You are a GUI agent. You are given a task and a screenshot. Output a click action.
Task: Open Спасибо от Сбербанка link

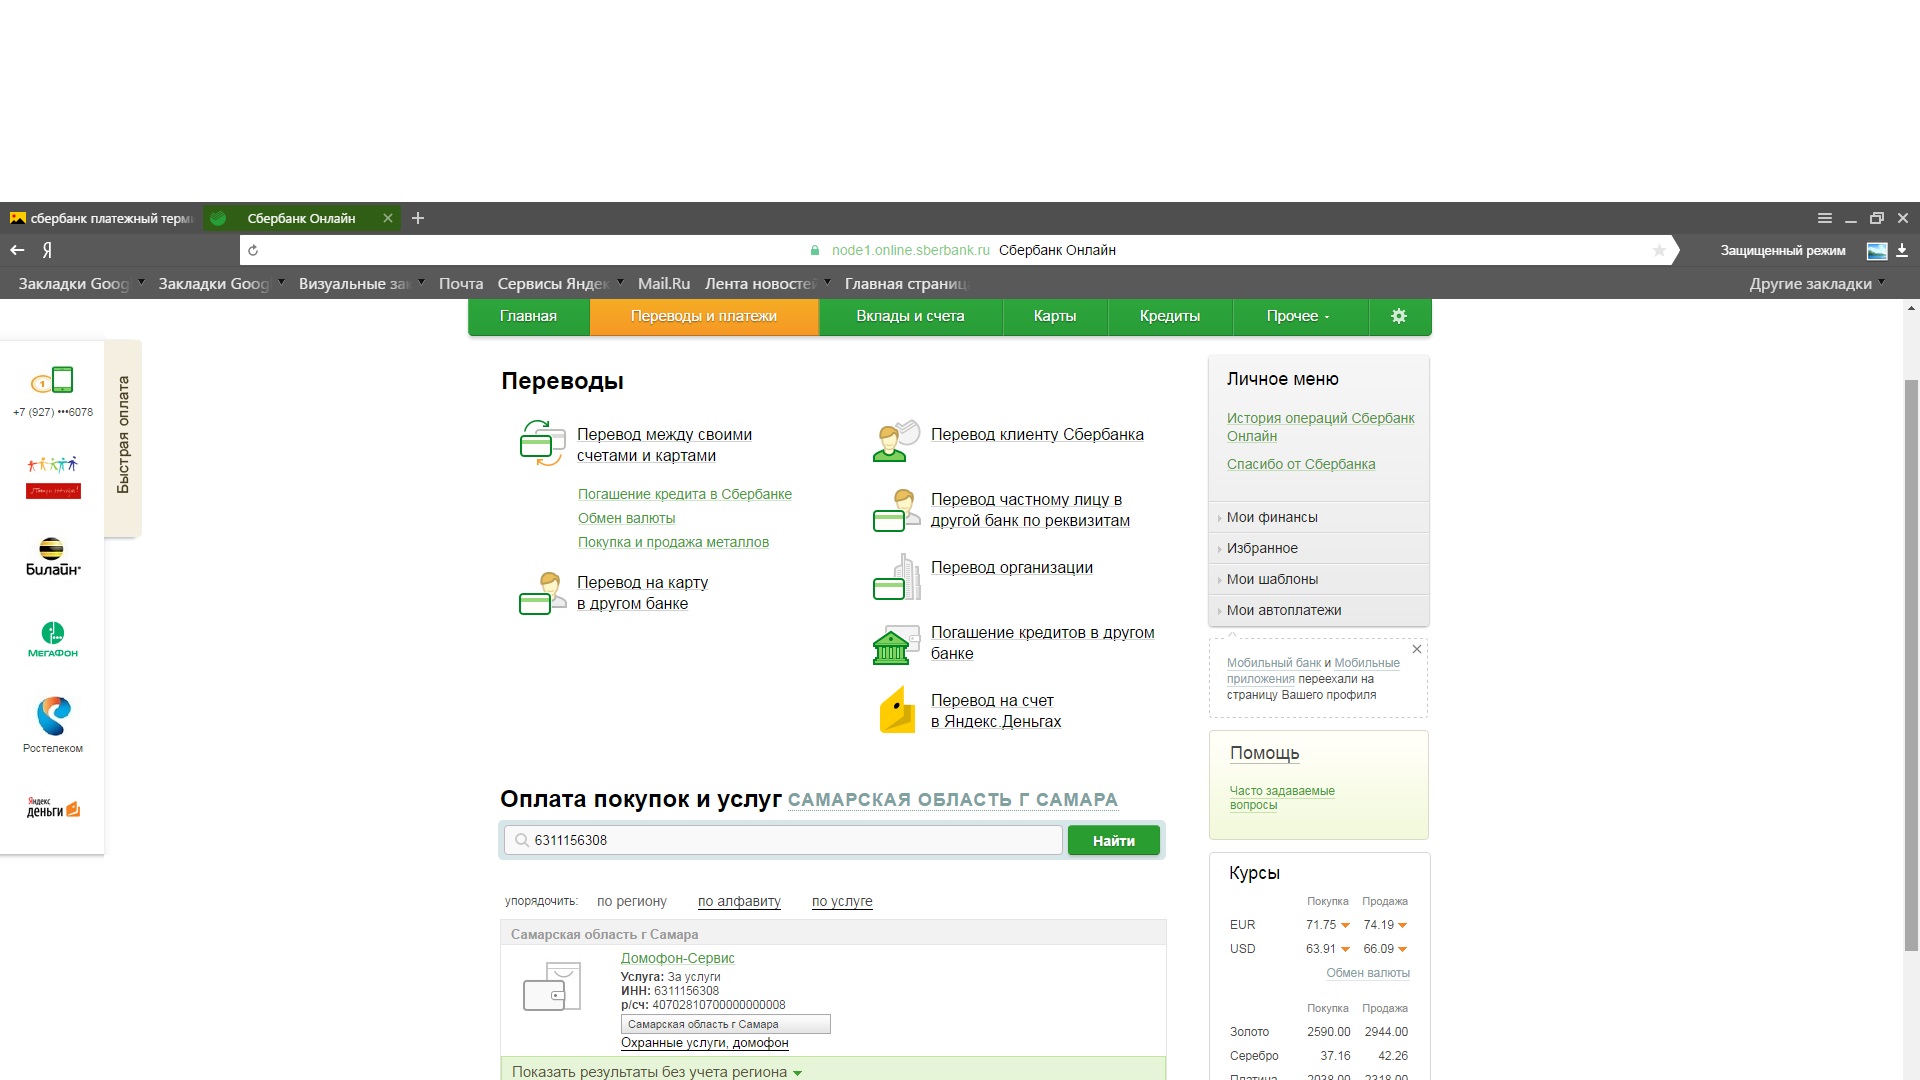1301,464
